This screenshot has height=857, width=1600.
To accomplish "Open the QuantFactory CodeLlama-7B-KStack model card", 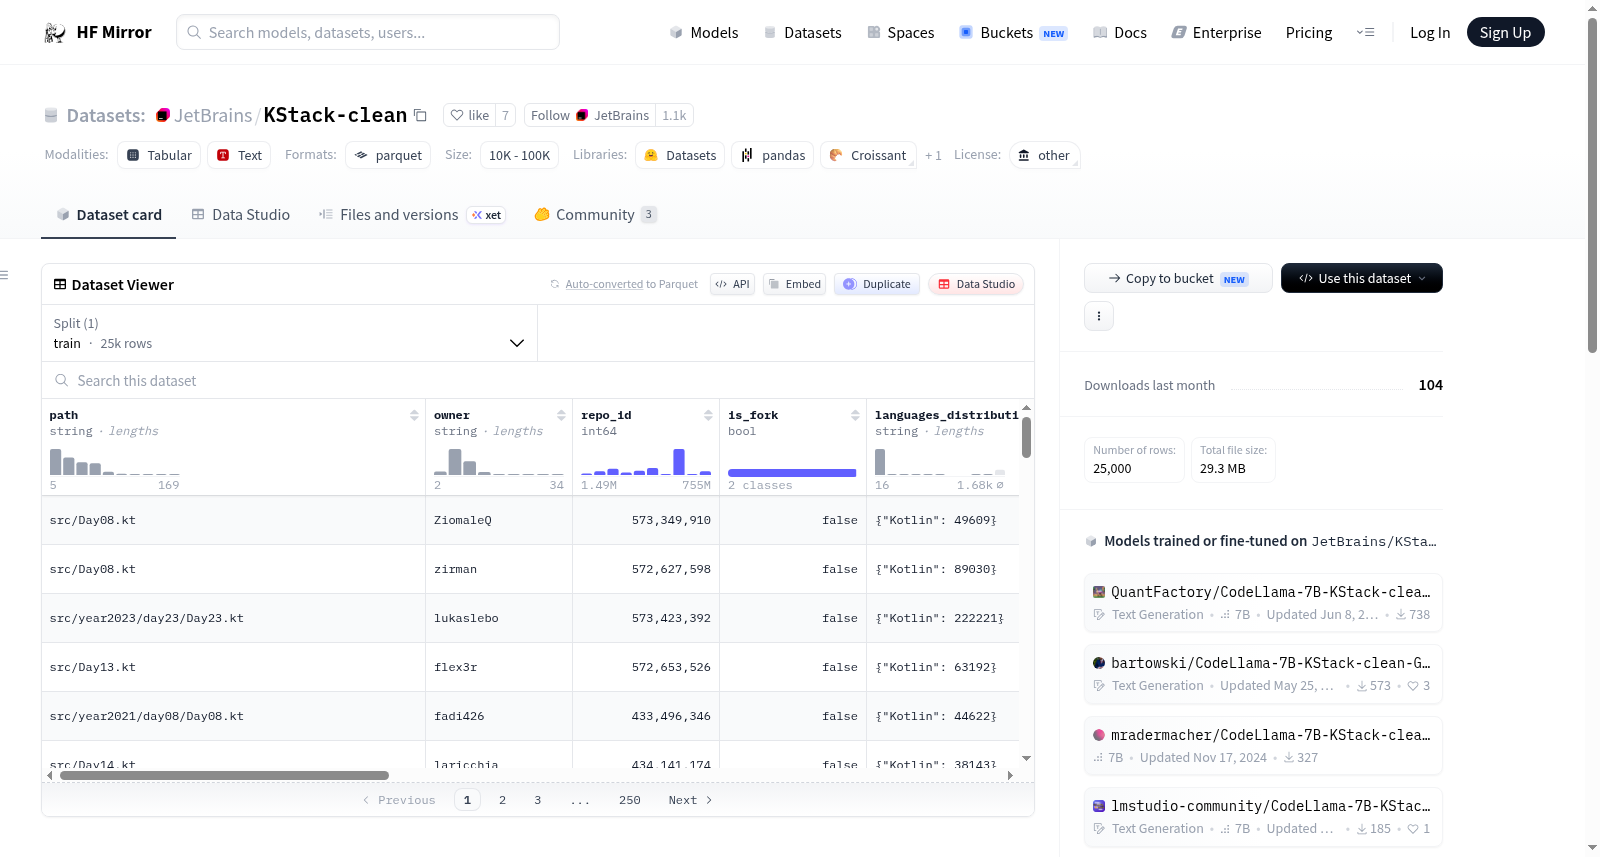I will tap(1263, 603).
